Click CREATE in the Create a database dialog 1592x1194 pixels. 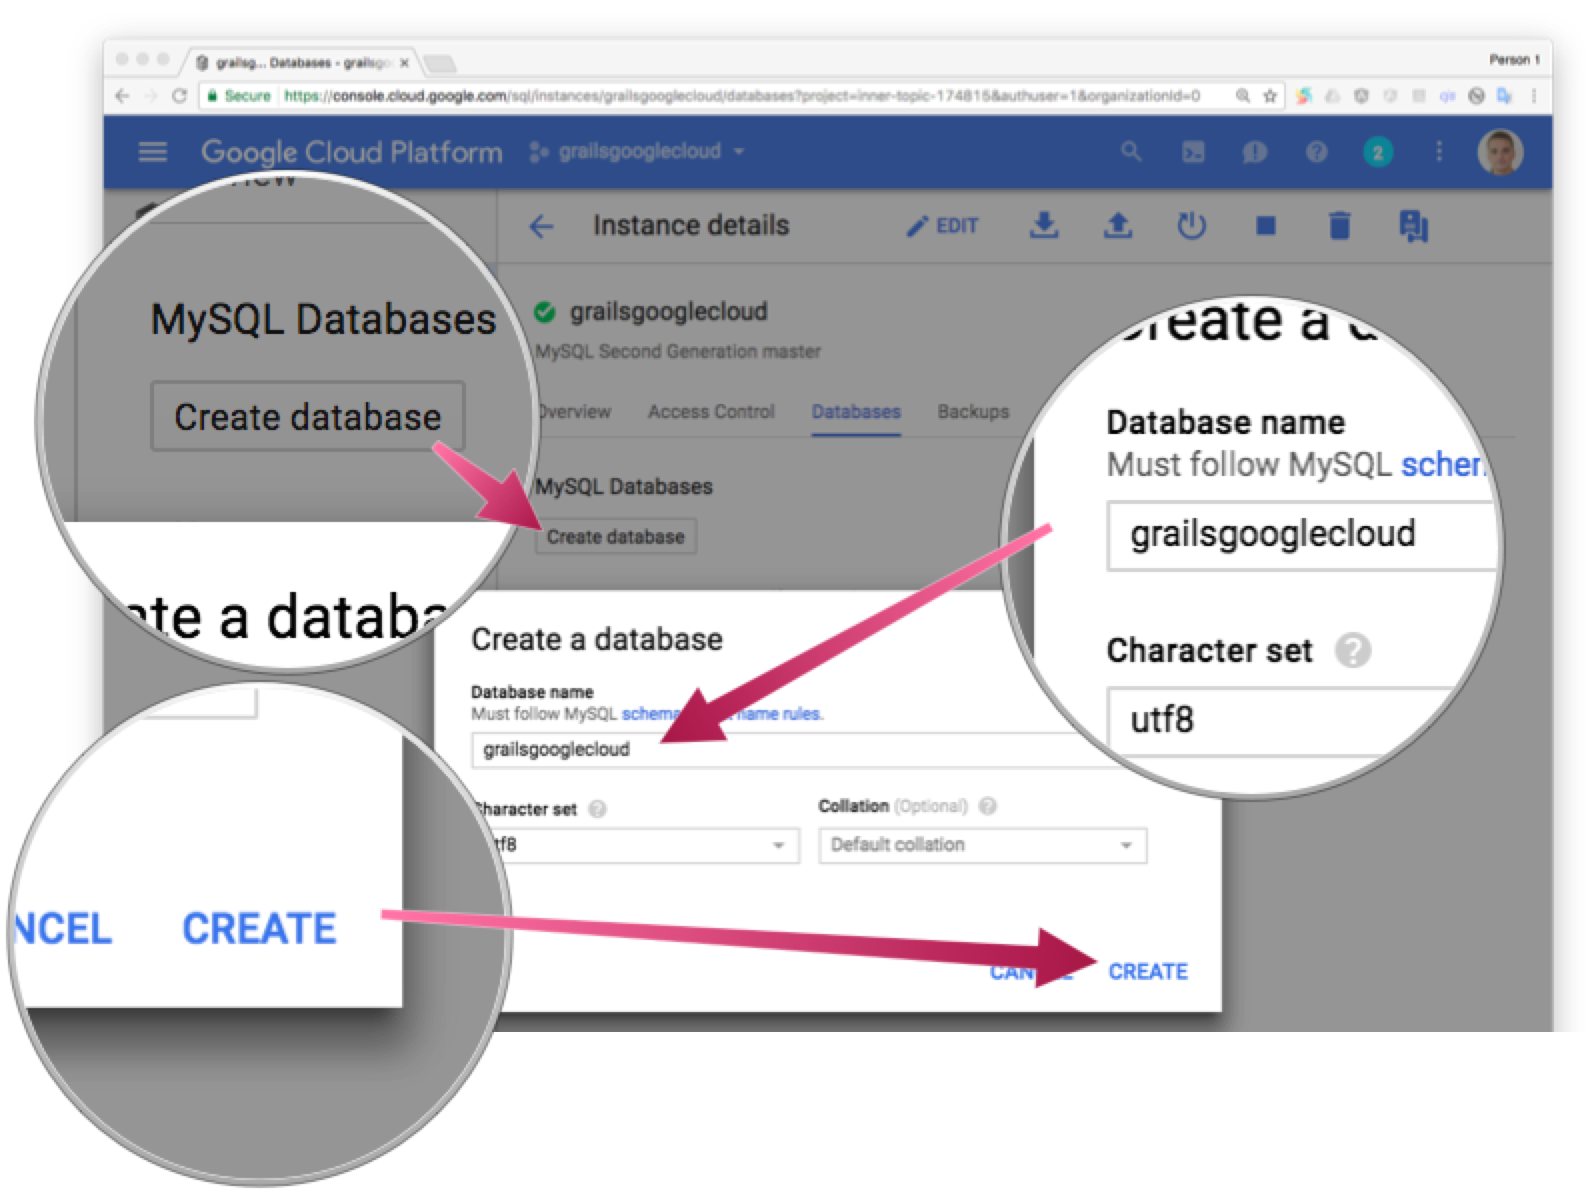[x=1148, y=972]
